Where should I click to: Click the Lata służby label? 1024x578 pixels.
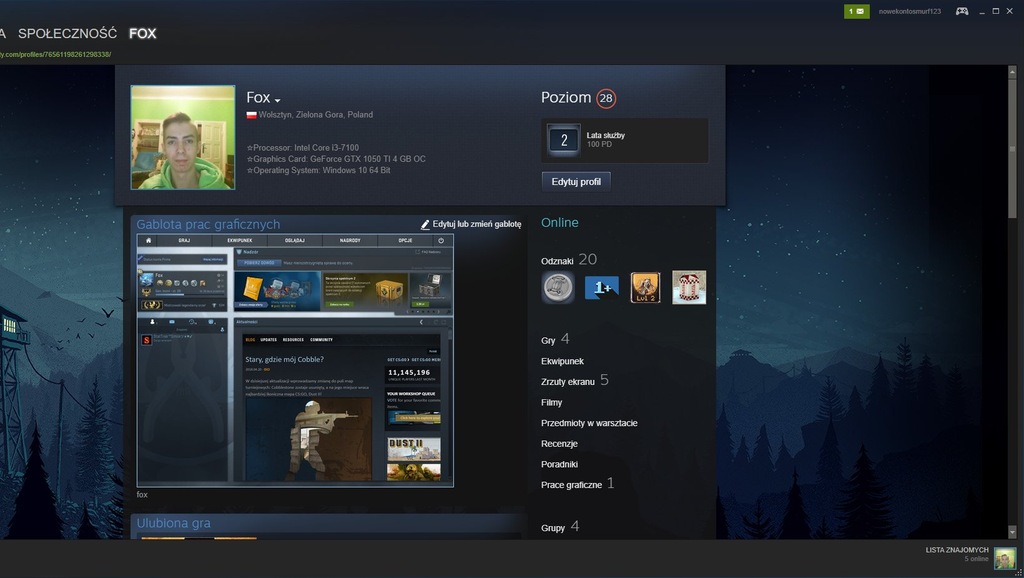coord(605,135)
